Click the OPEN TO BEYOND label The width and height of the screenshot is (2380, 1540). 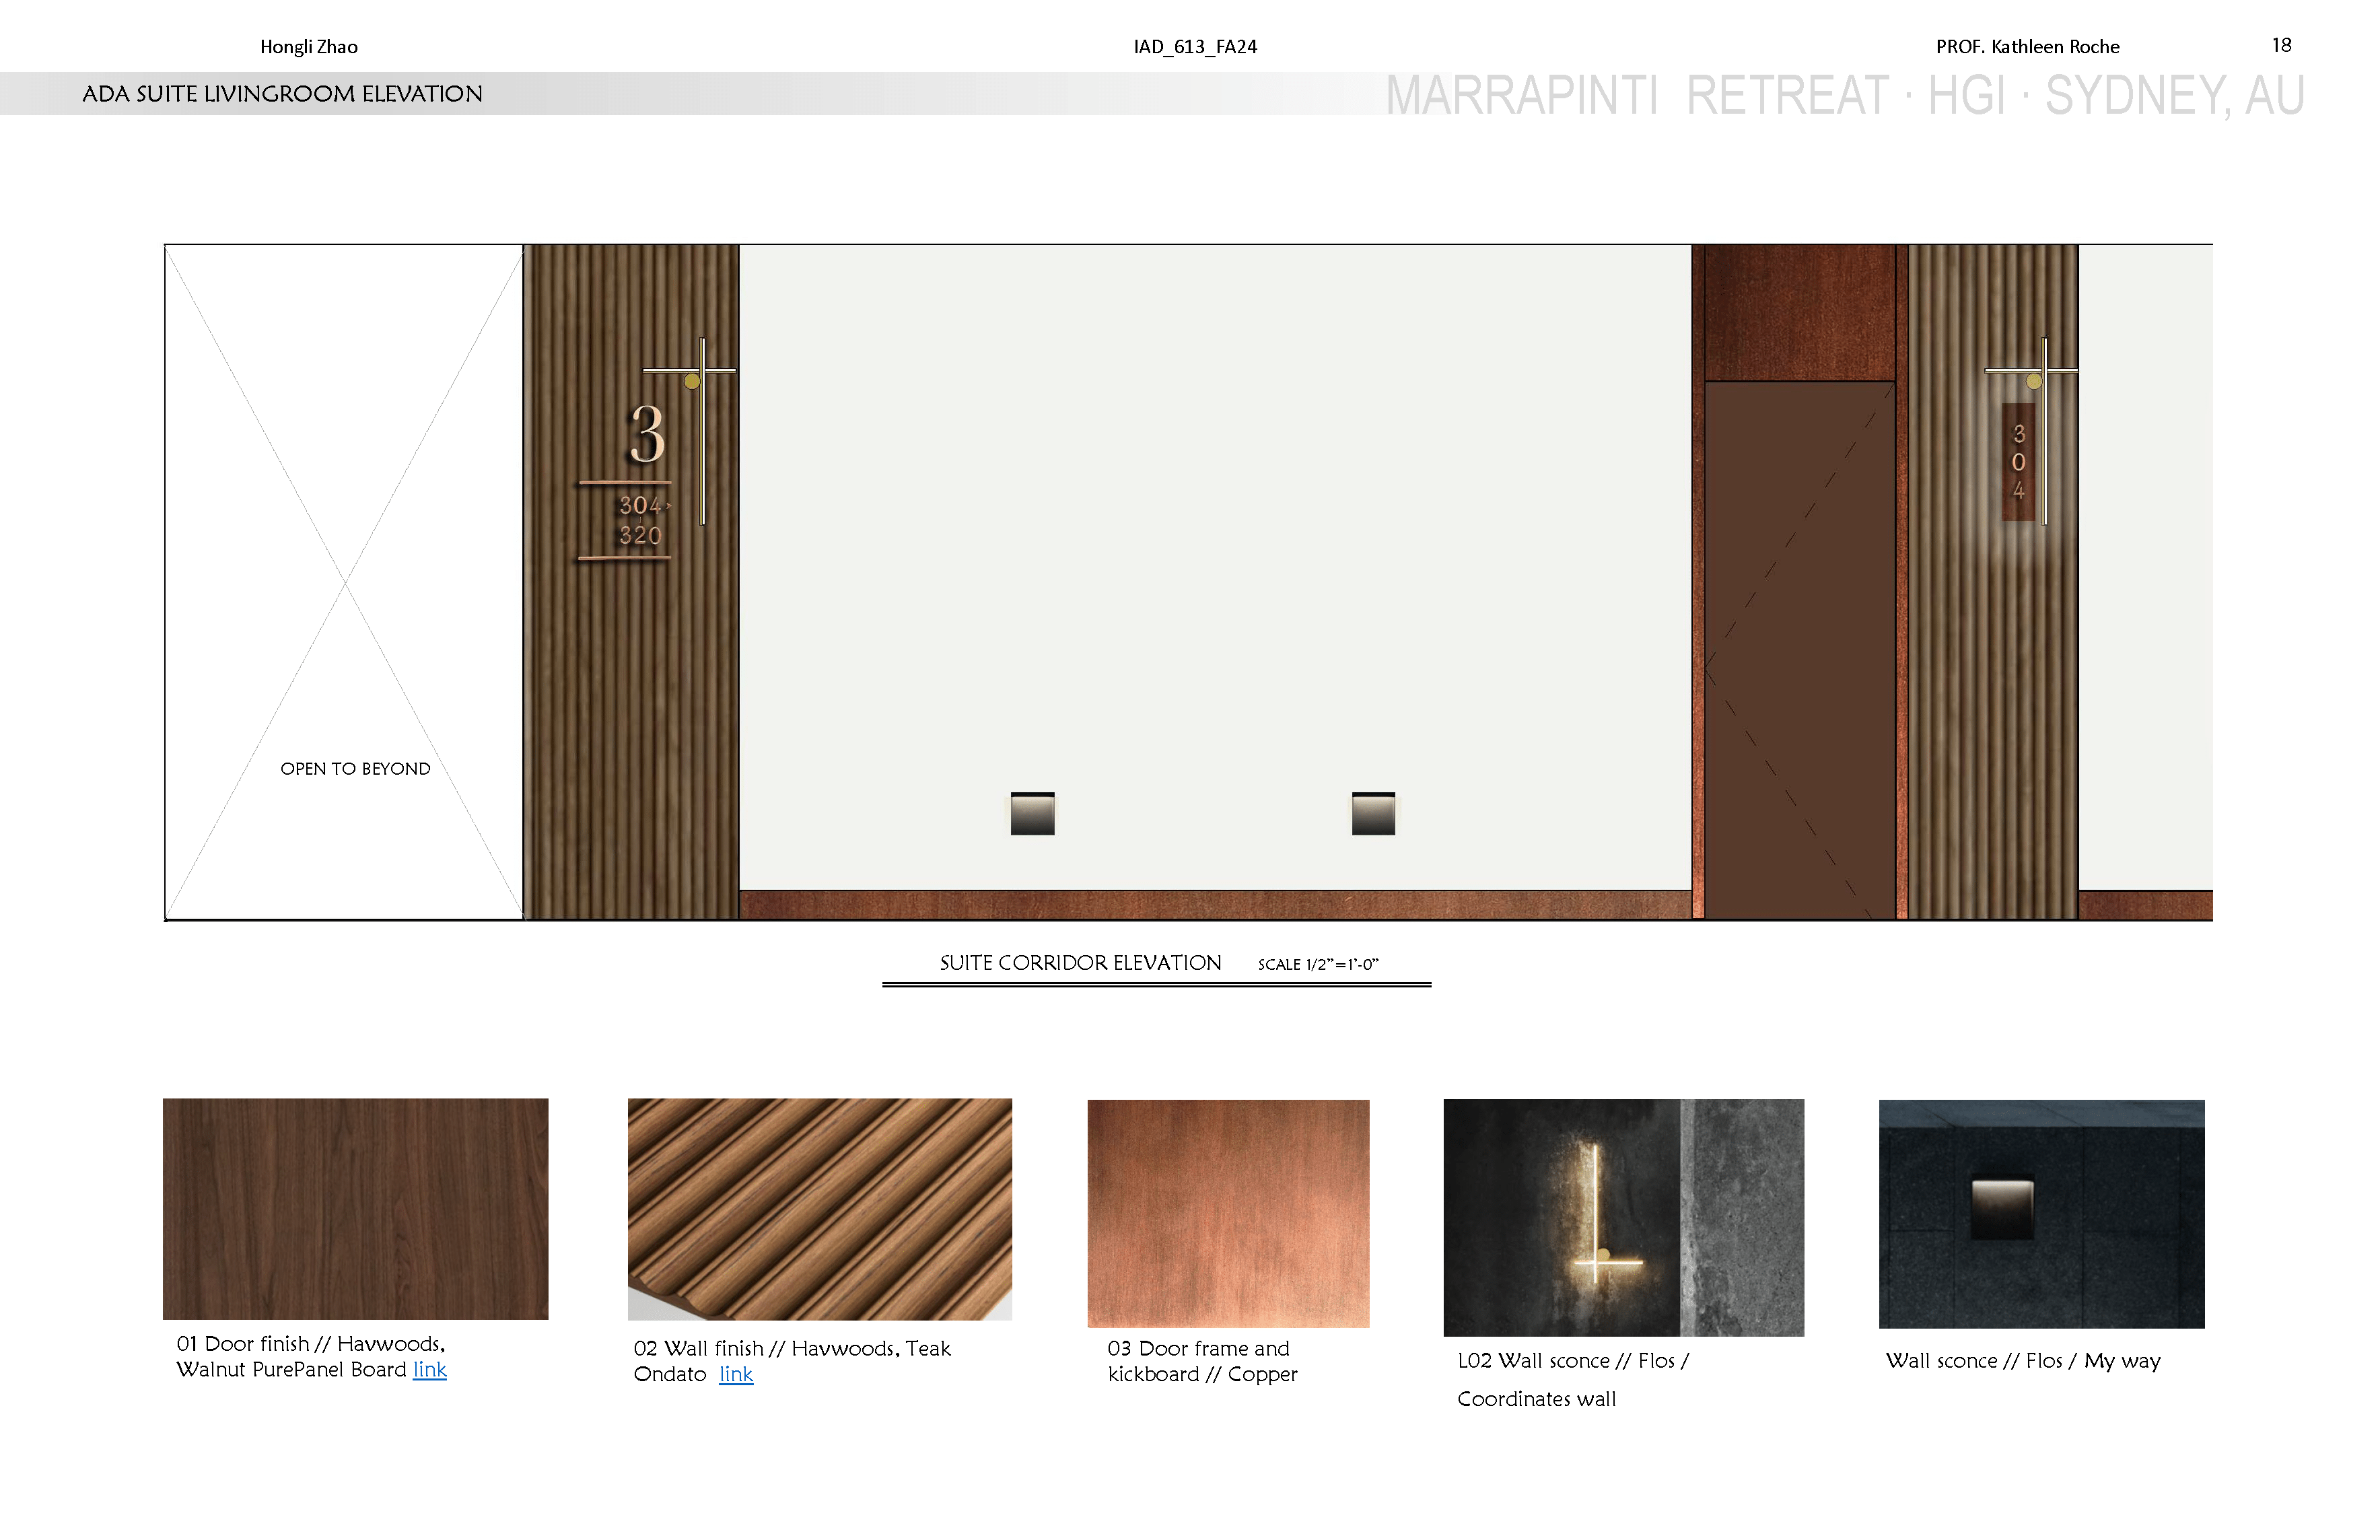[355, 768]
